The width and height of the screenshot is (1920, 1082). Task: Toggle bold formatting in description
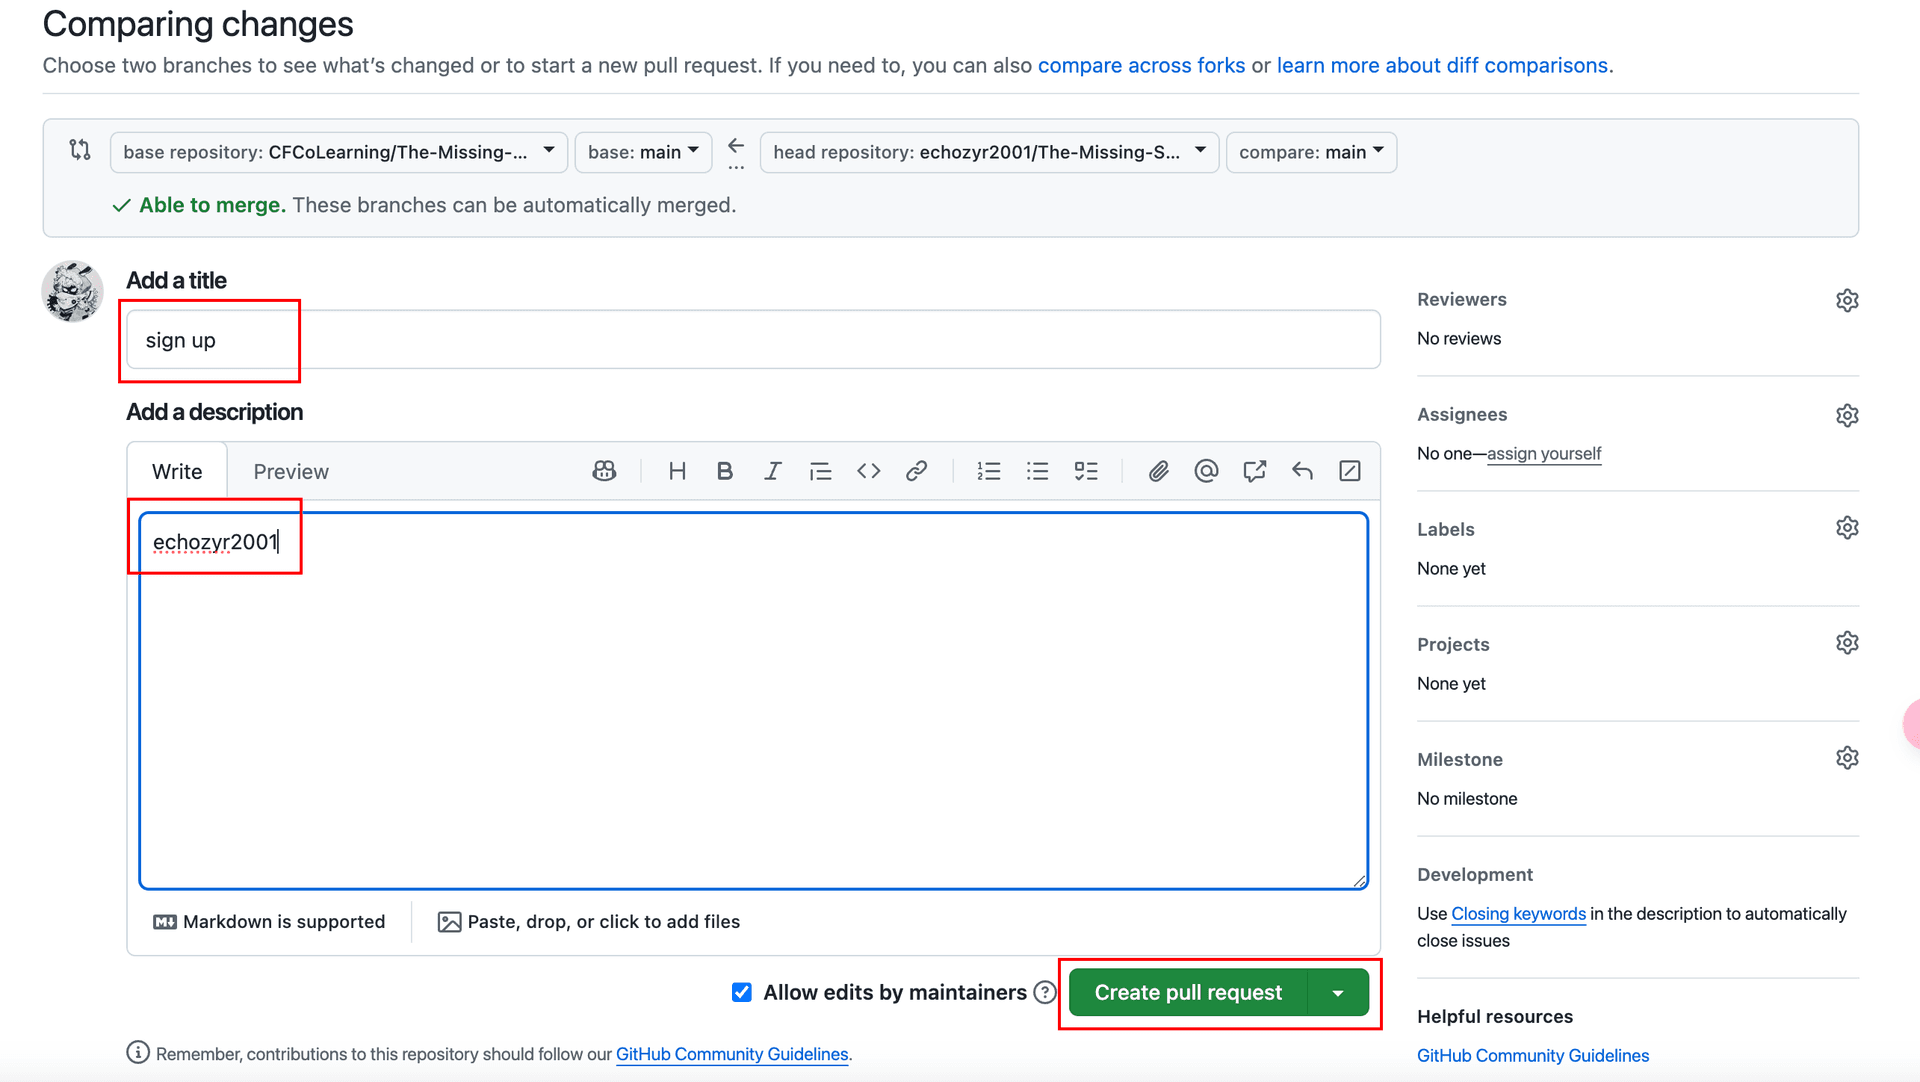(x=725, y=471)
